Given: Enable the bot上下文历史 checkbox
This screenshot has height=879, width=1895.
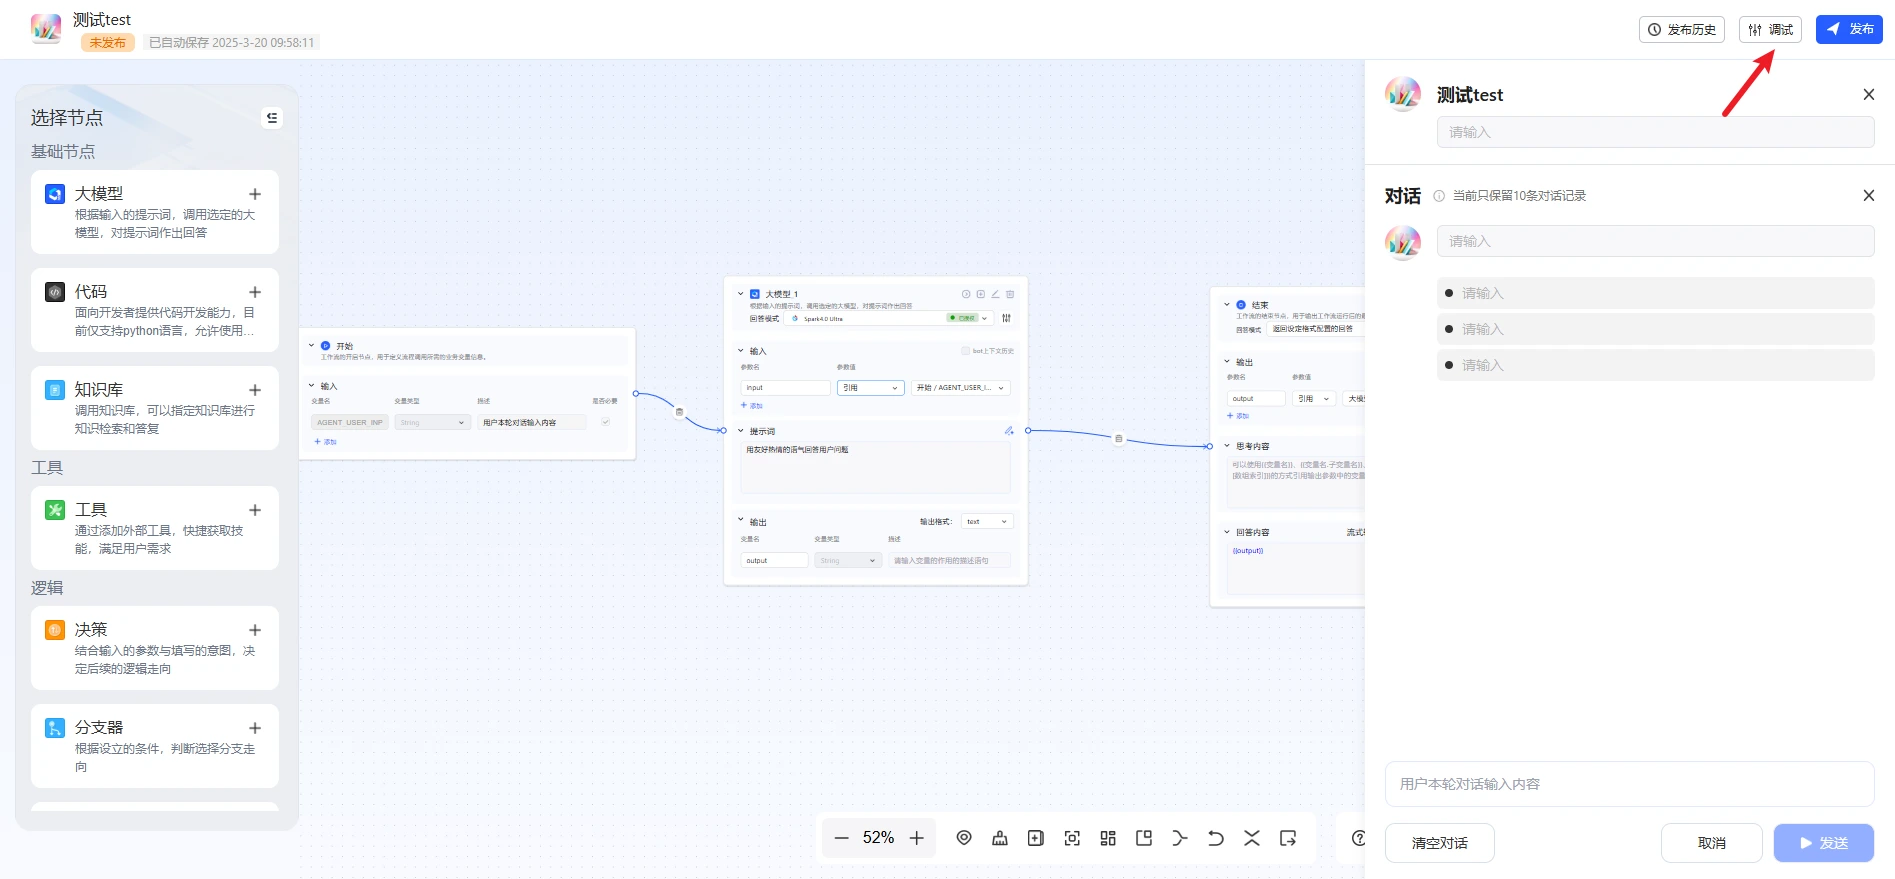Looking at the screenshot, I should pyautogui.click(x=965, y=351).
